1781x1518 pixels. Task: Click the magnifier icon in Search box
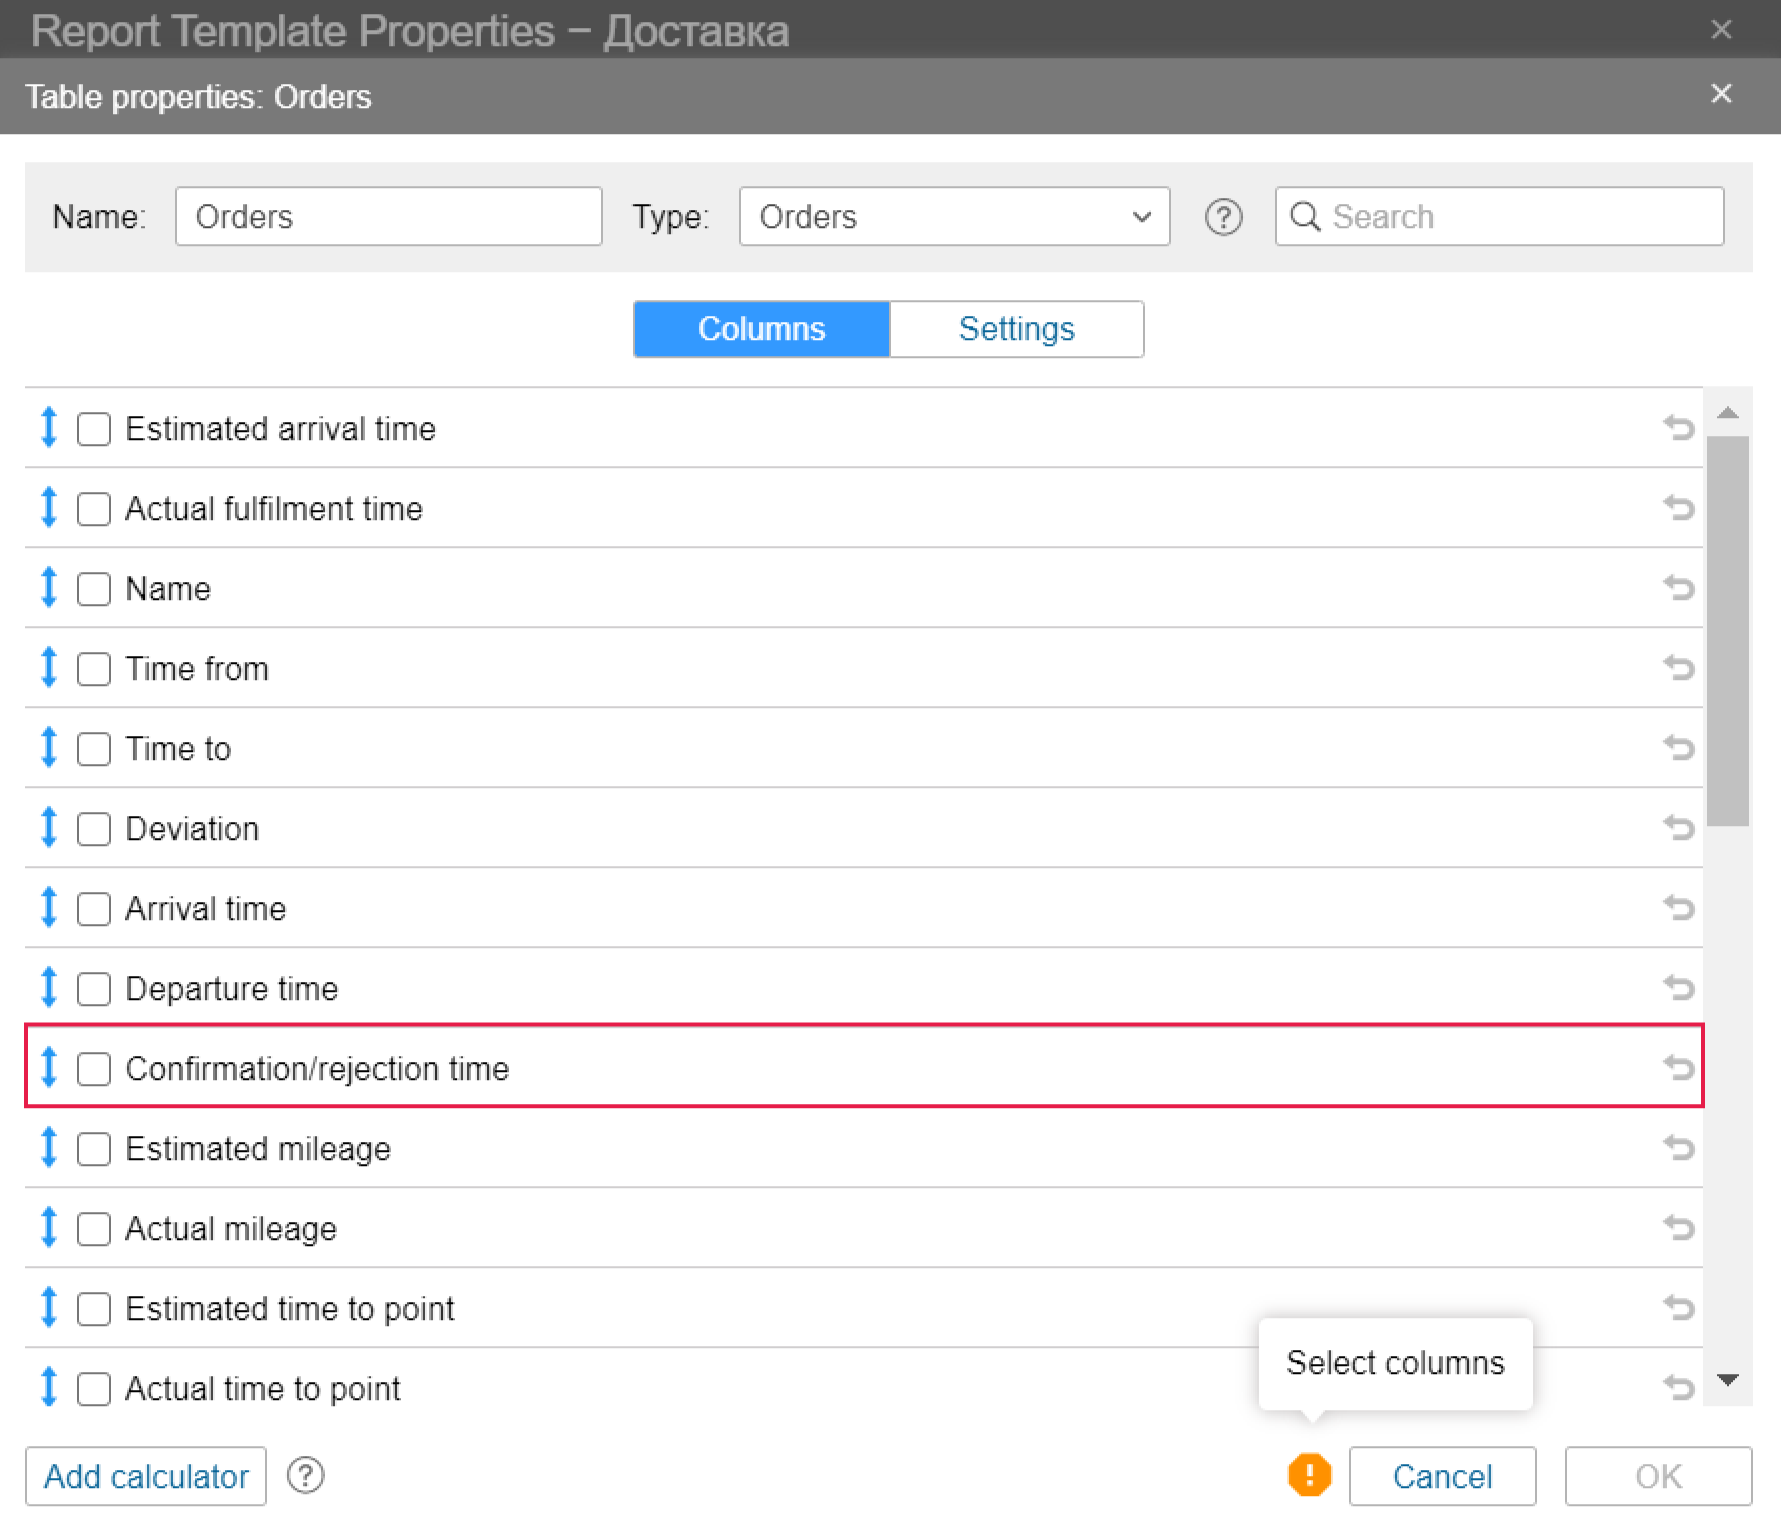[x=1304, y=217]
